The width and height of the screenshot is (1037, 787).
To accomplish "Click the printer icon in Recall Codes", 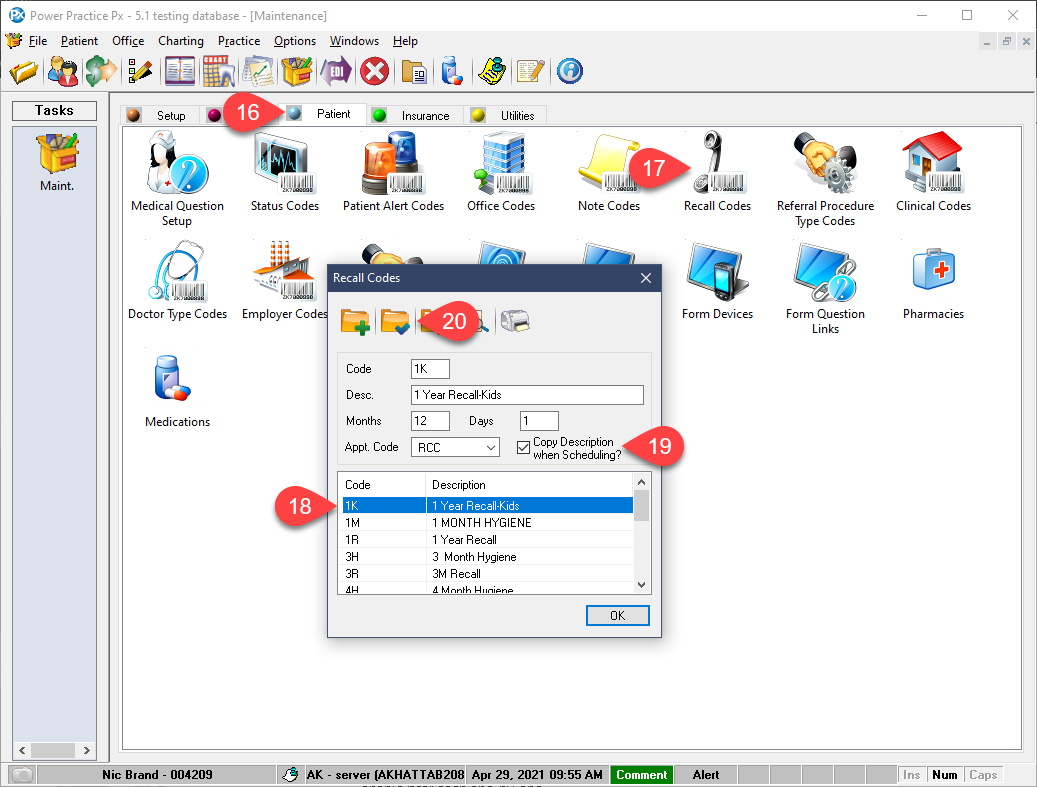I will pos(515,321).
